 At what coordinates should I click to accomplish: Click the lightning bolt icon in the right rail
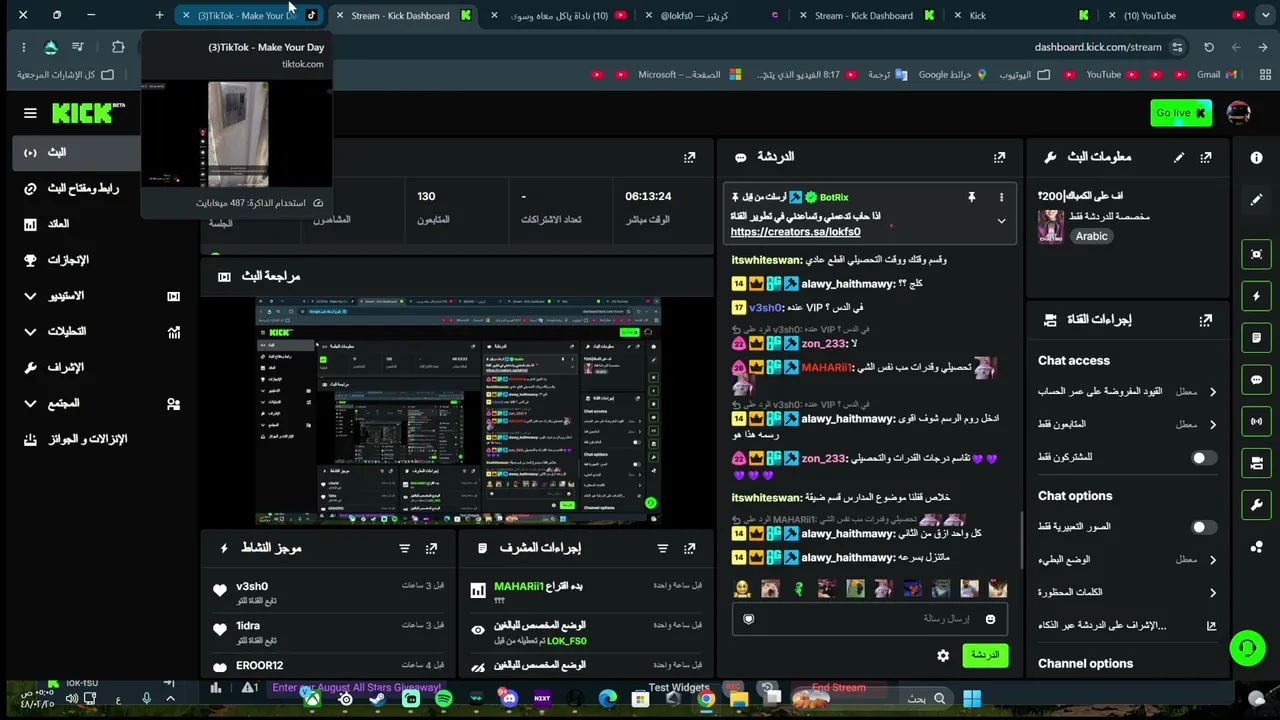1256,296
